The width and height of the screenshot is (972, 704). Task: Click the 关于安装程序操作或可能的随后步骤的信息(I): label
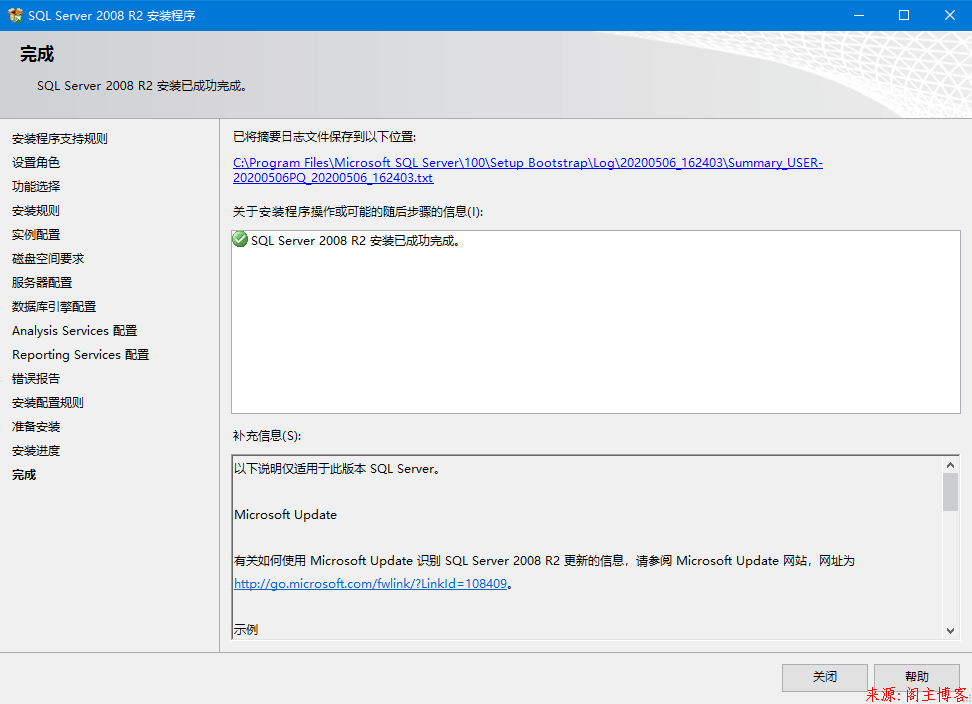(x=358, y=212)
